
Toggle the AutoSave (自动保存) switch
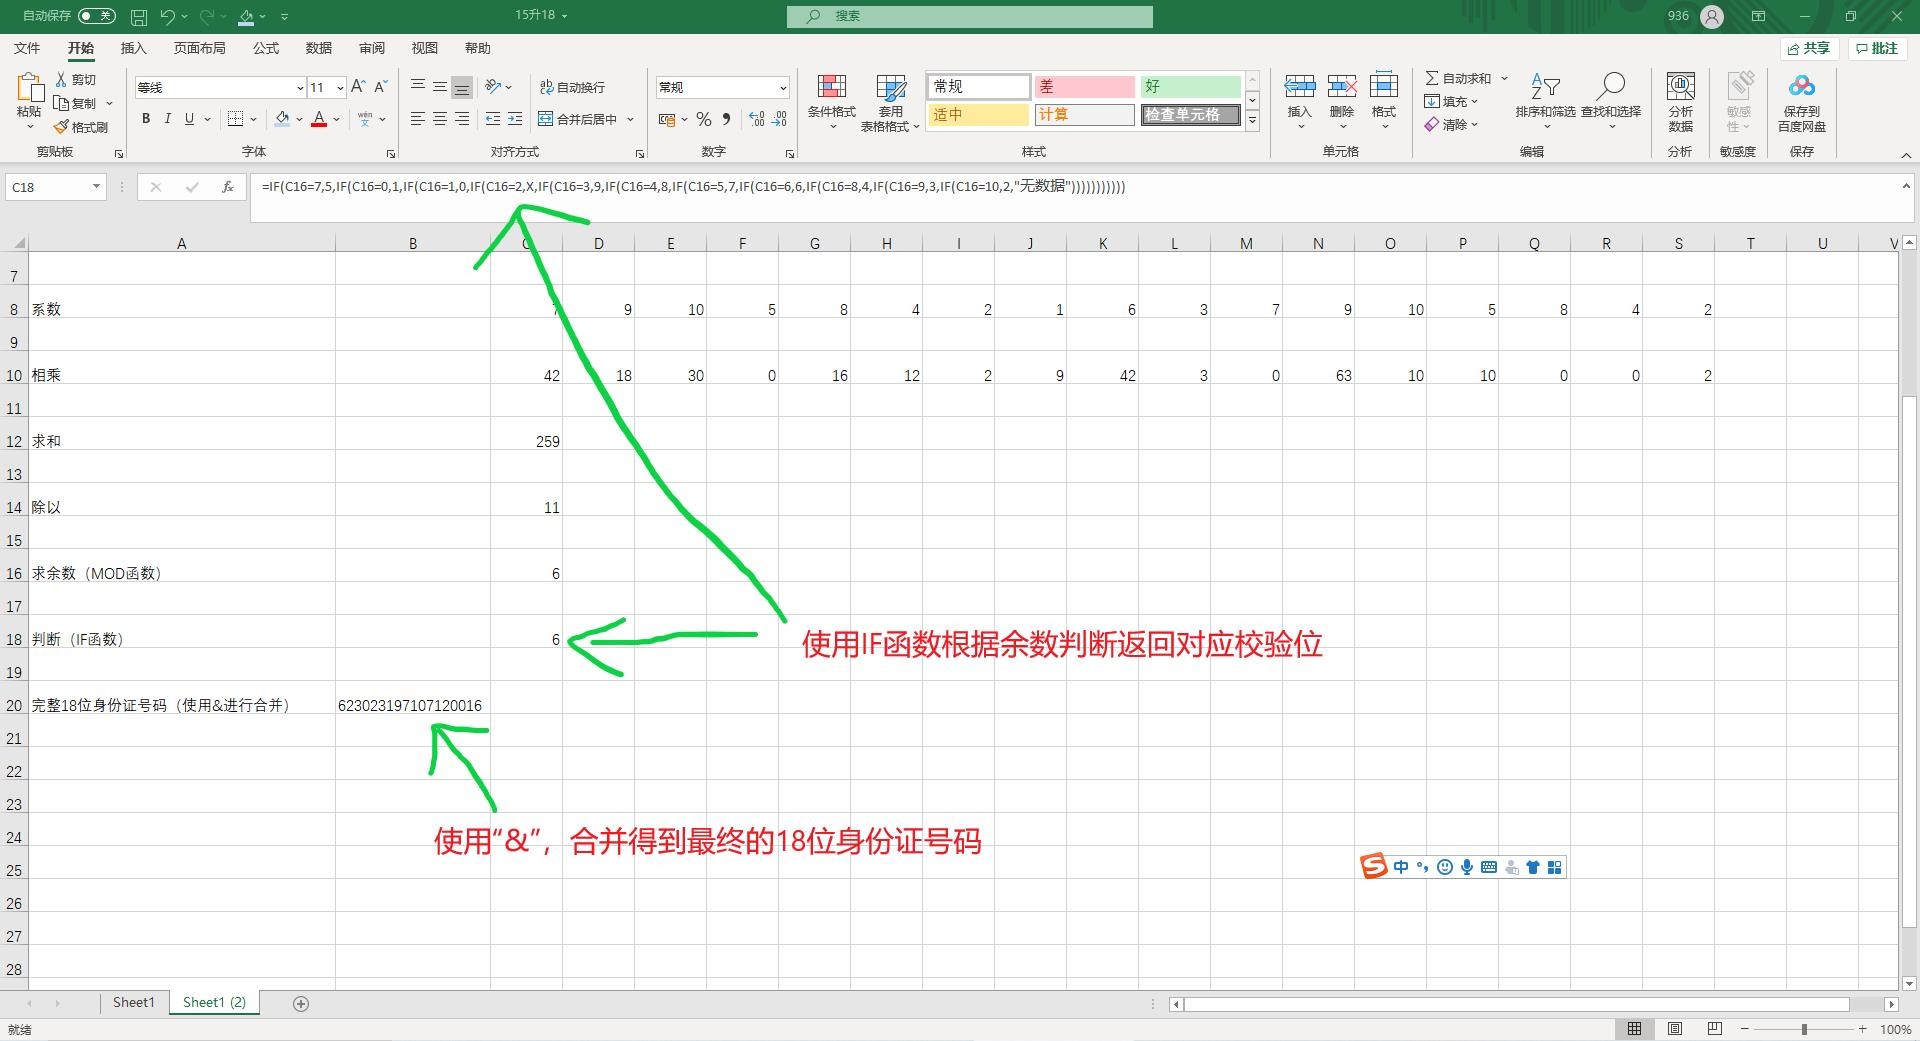96,16
